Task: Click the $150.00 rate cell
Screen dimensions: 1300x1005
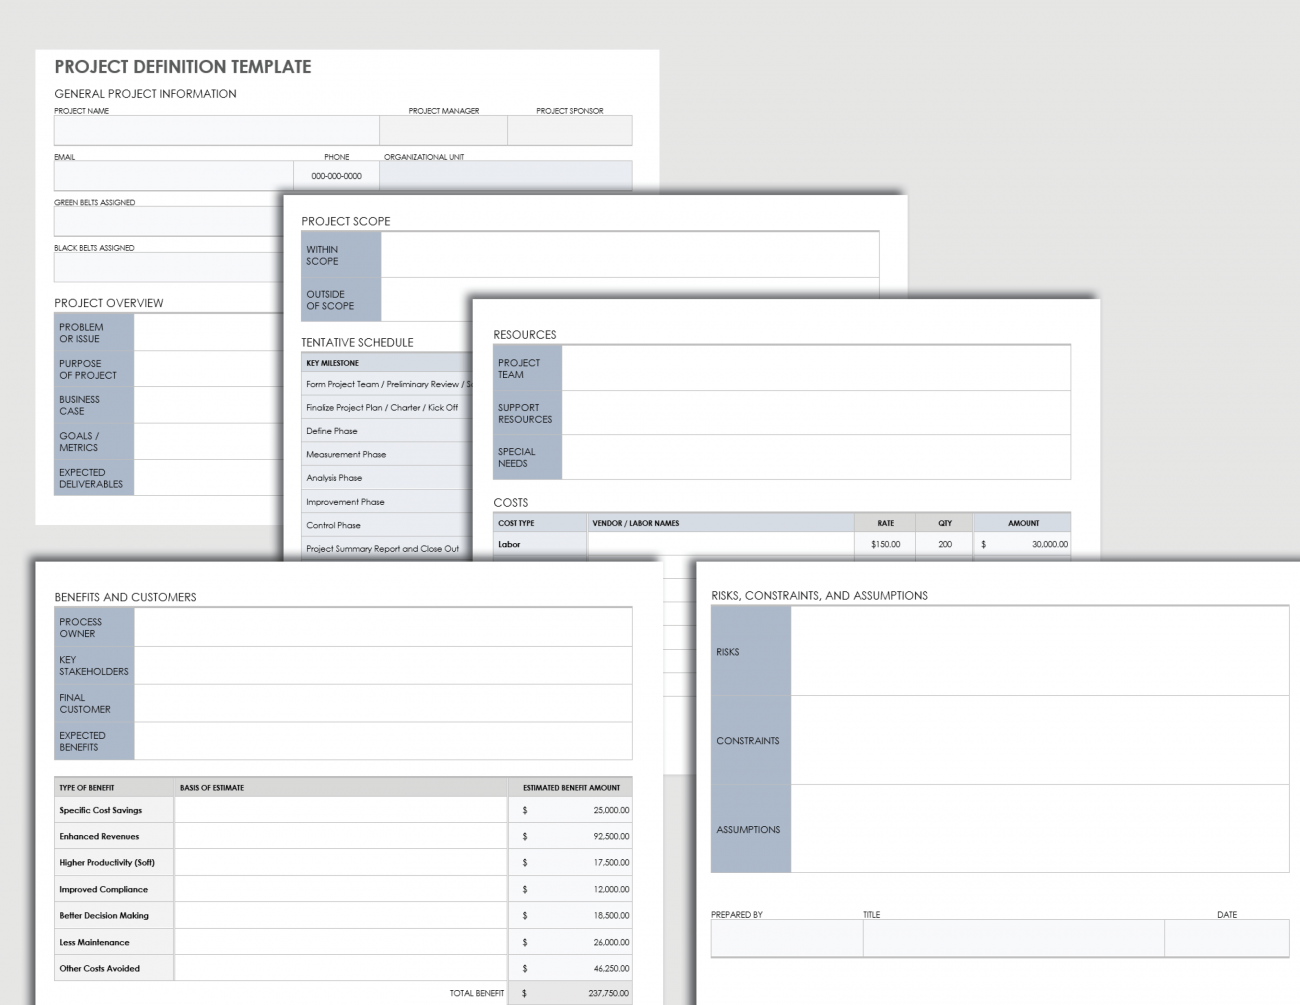Action: [x=885, y=544]
